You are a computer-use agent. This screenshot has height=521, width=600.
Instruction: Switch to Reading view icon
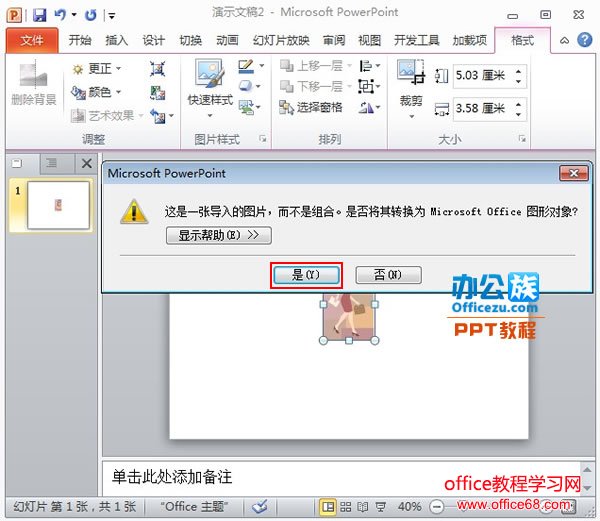362,507
